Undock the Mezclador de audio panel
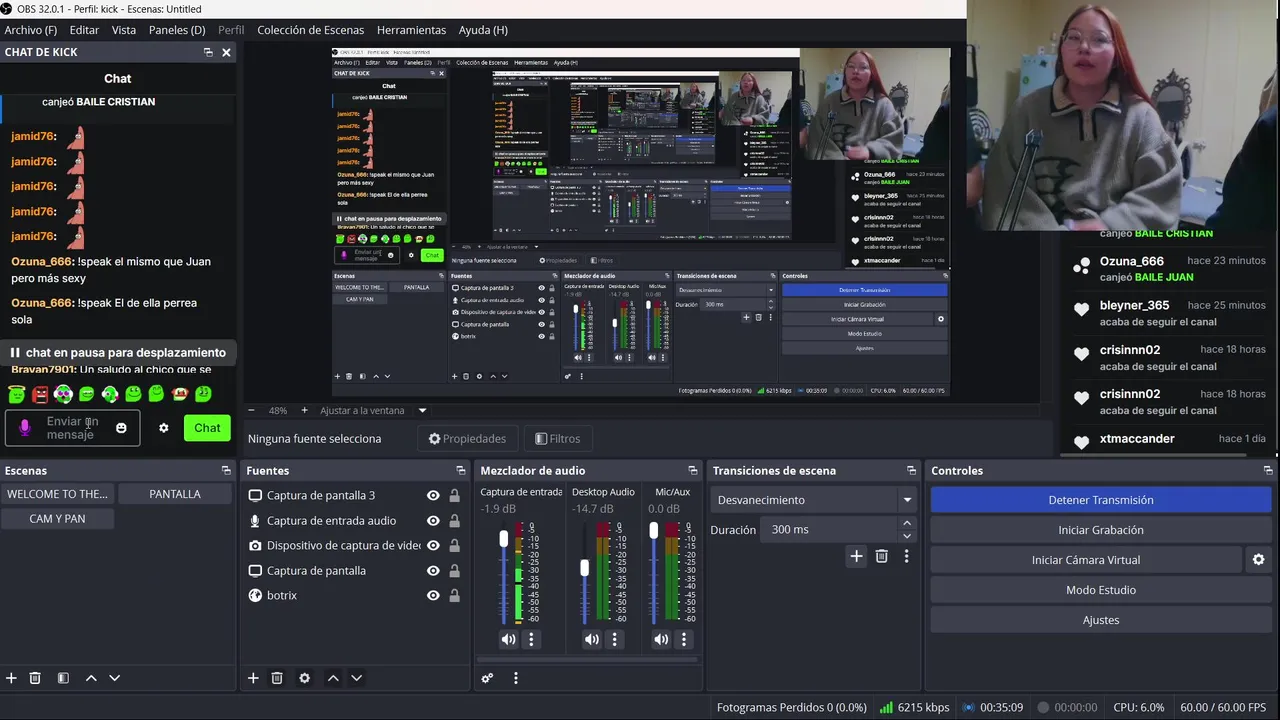This screenshot has height=720, width=1280. click(x=693, y=470)
